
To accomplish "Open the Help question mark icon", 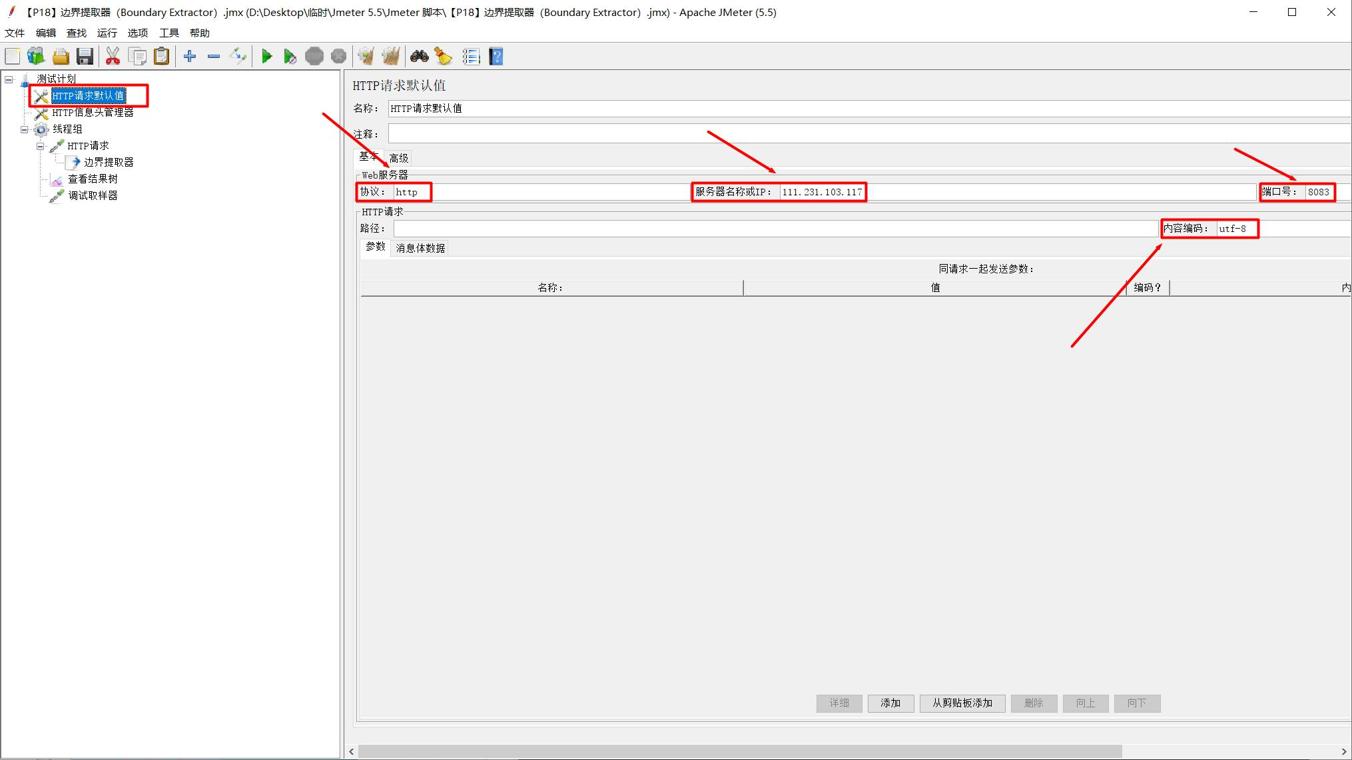I will 496,57.
